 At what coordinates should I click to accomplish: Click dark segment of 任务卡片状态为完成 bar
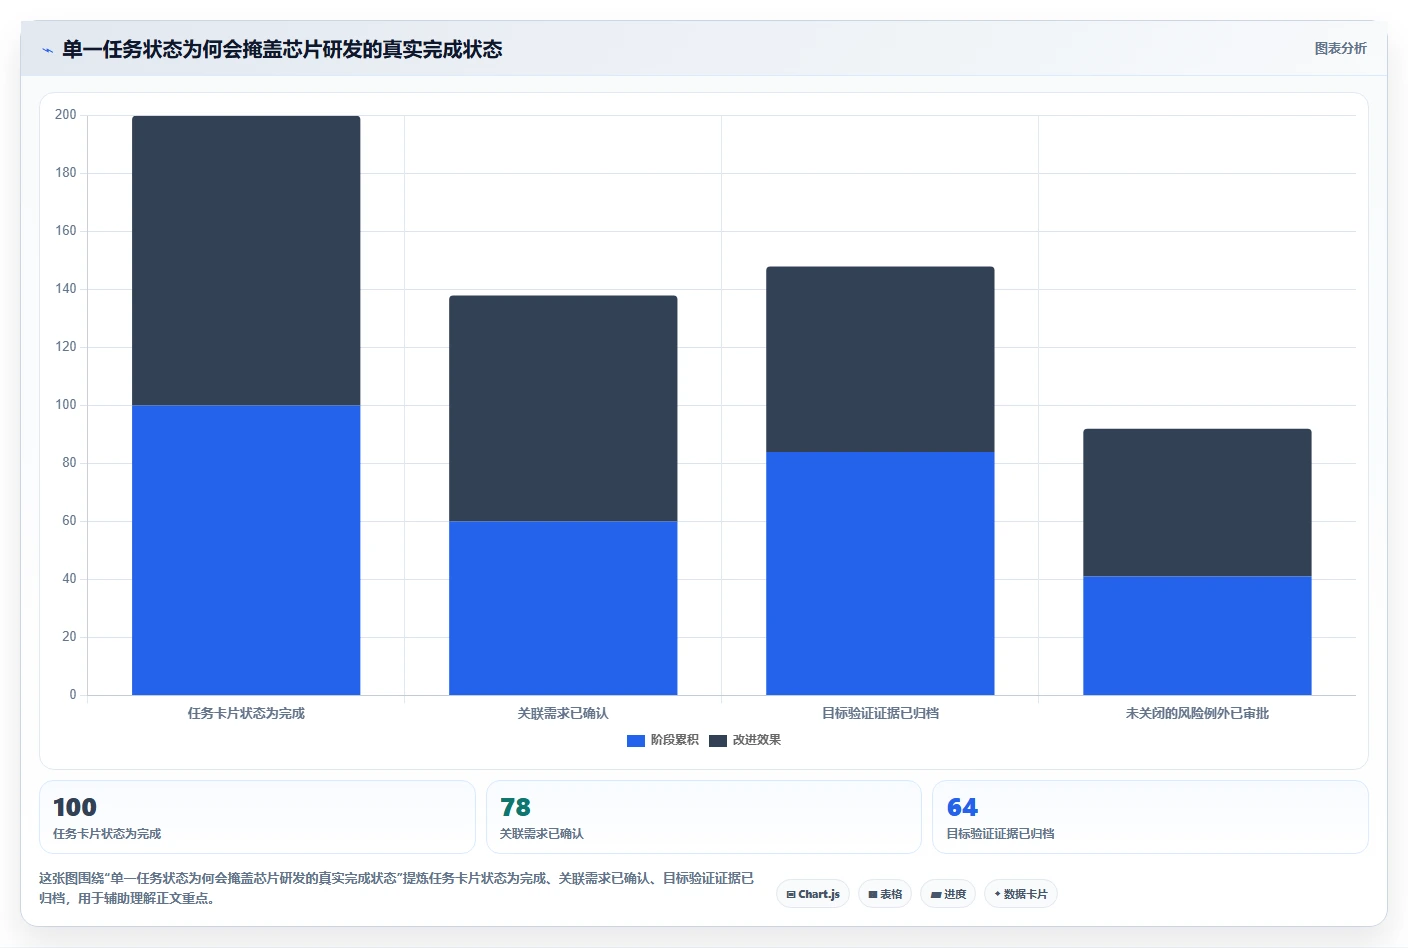246,260
